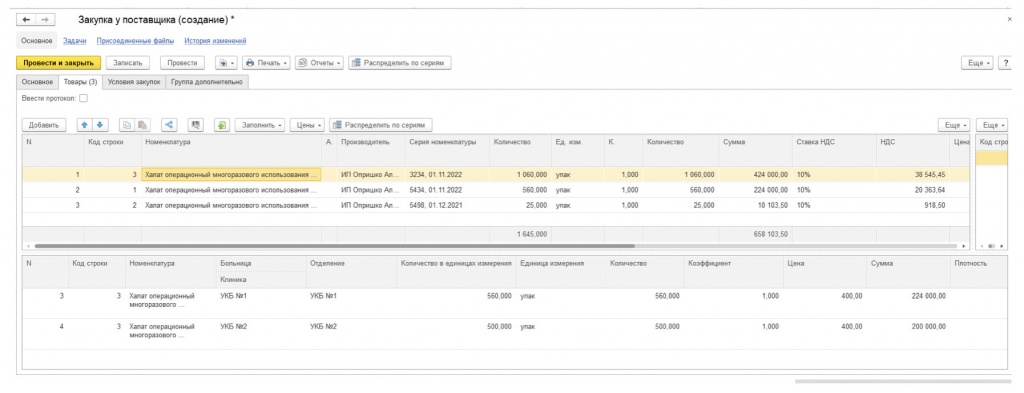This screenshot has height=393, width=1024.
Task: Move selected row down with blue arrow
Action: click(100, 125)
